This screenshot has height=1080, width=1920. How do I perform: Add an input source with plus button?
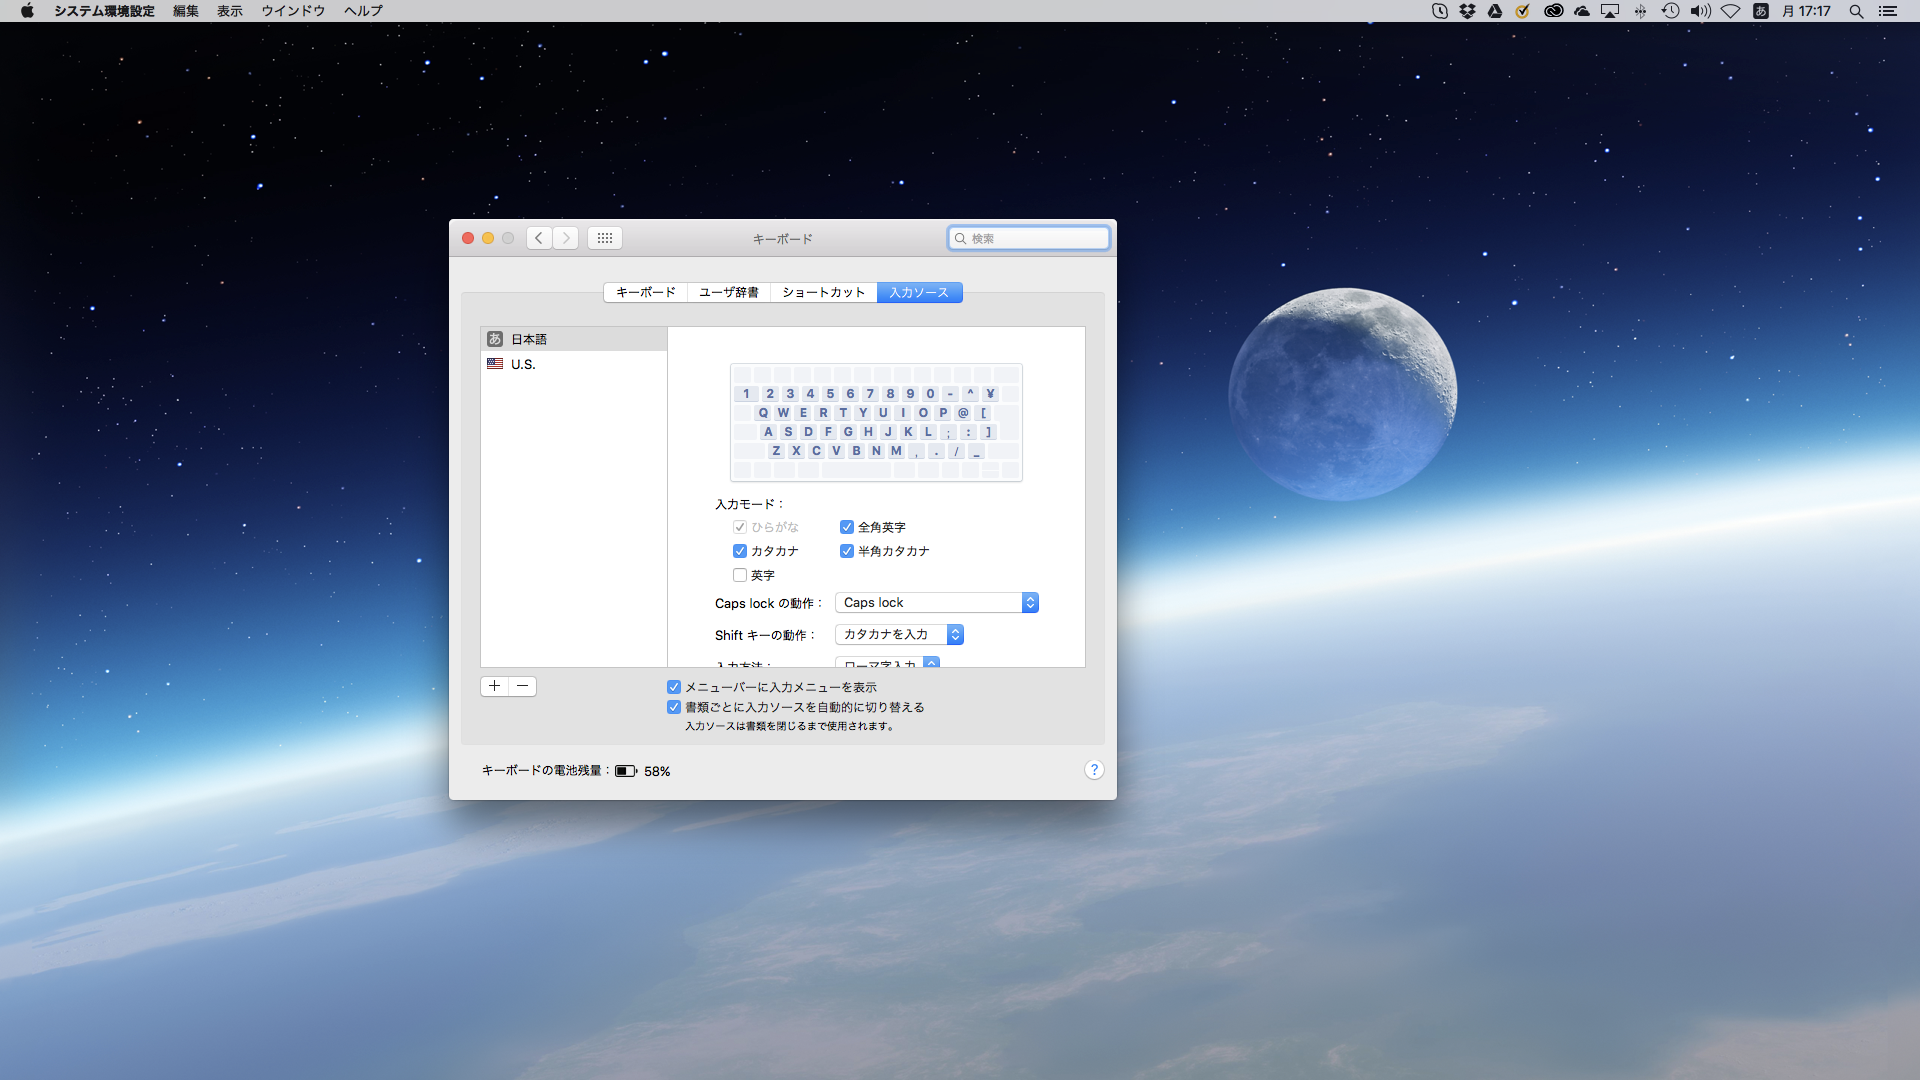click(x=494, y=686)
